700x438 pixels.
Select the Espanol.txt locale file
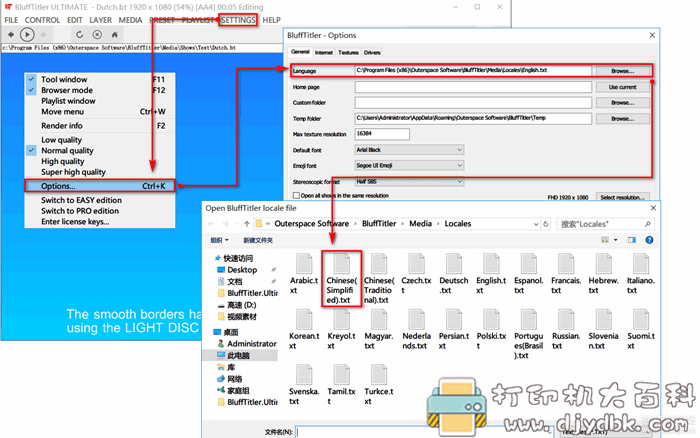pos(529,274)
